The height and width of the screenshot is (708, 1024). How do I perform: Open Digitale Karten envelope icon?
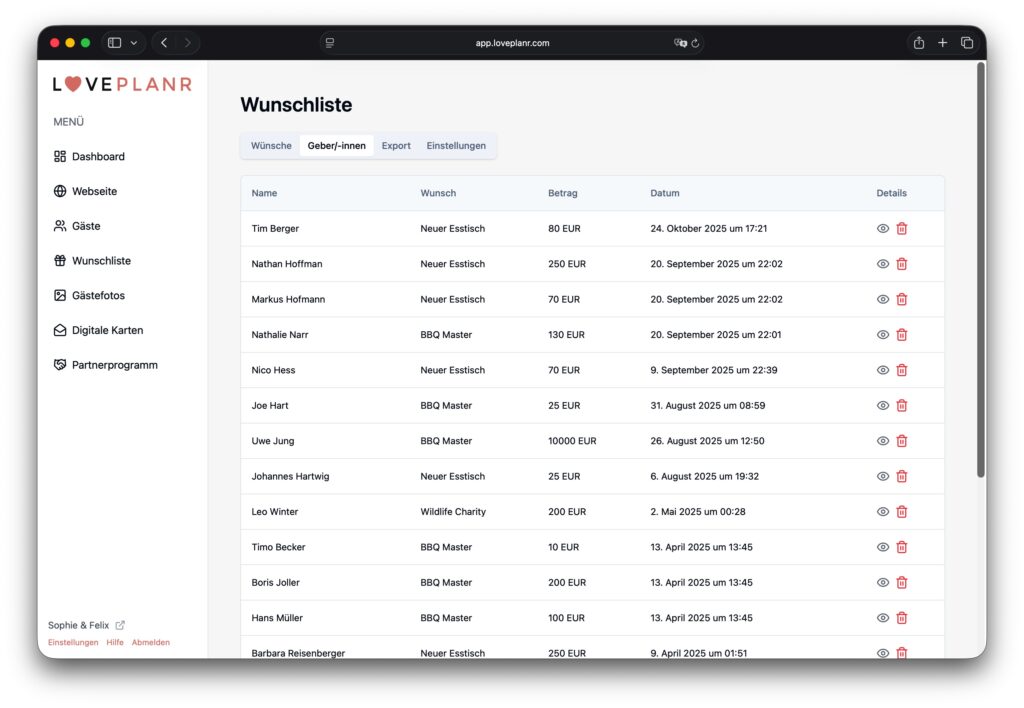[60, 330]
